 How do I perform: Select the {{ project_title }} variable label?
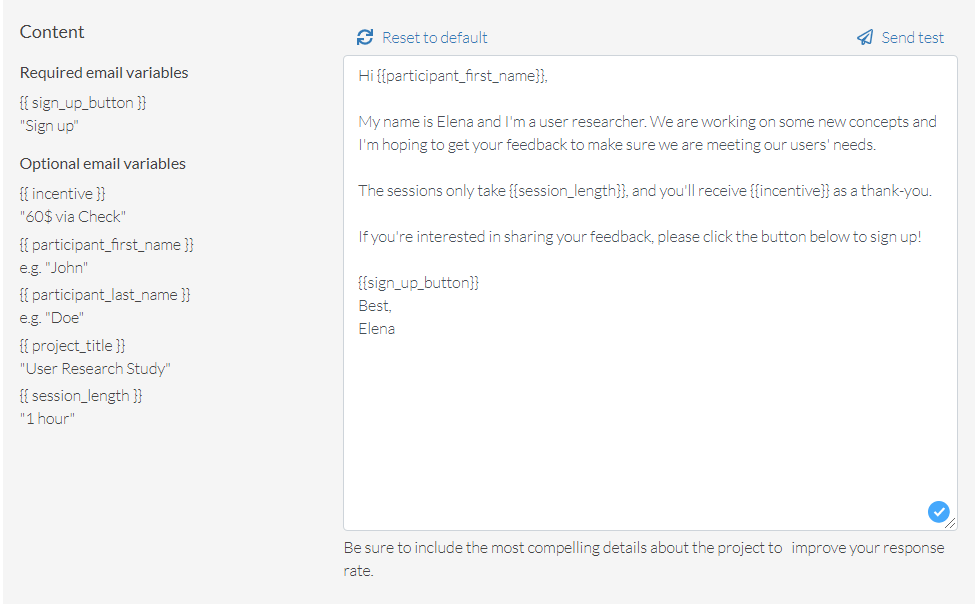point(72,346)
